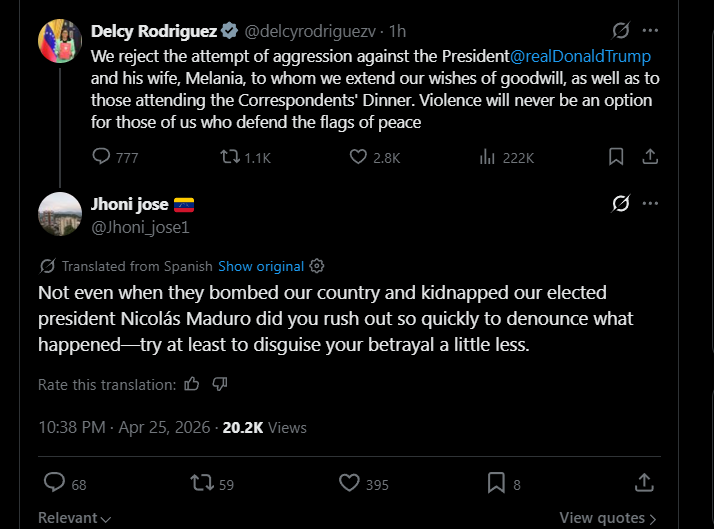The width and height of the screenshot is (714, 529).
Task: Click Grok icon on Jhoni jose's post
Action: (x=621, y=204)
